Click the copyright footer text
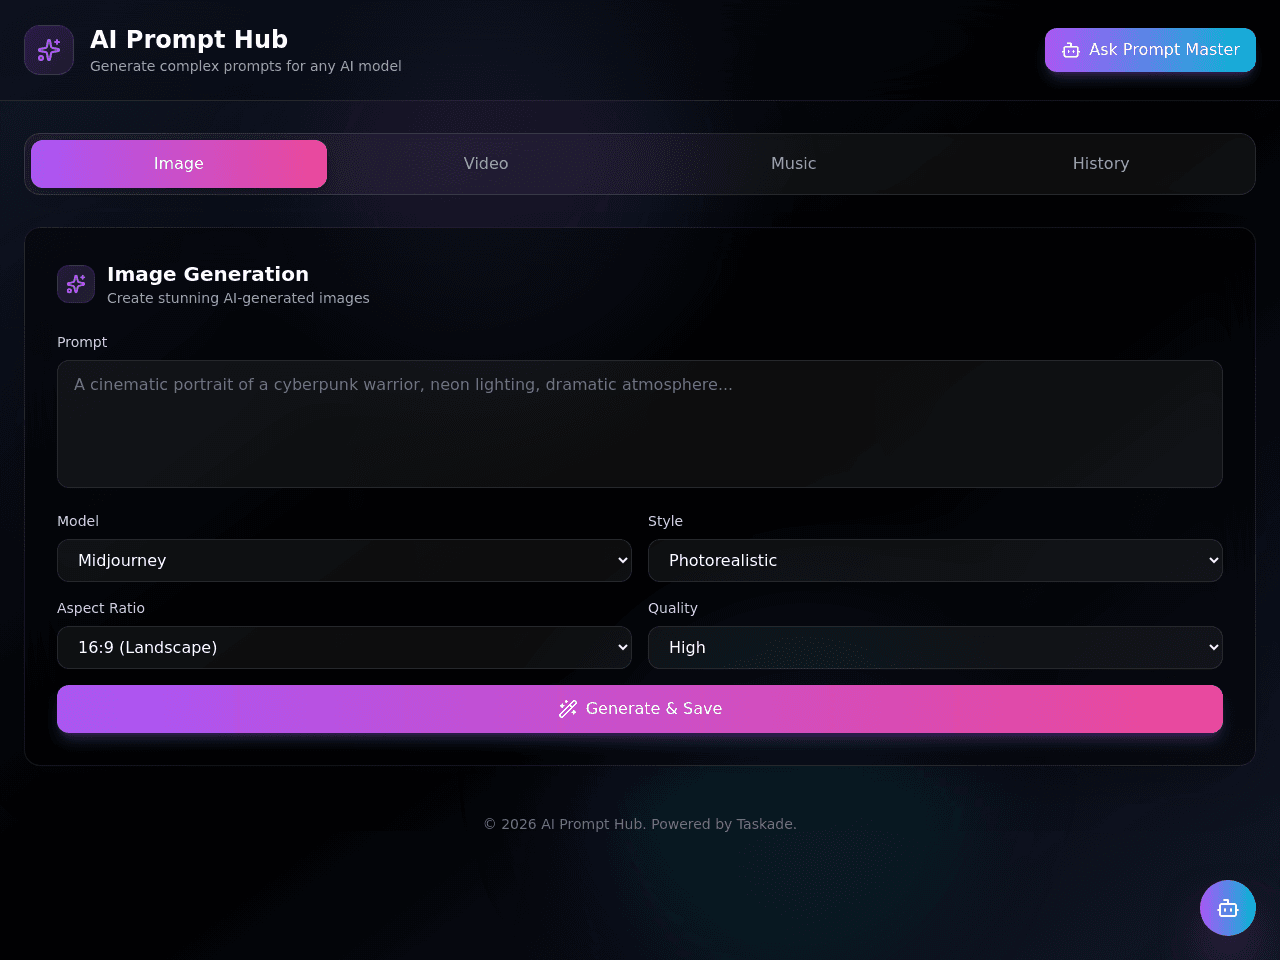Image resolution: width=1280 pixels, height=960 pixels. point(640,824)
